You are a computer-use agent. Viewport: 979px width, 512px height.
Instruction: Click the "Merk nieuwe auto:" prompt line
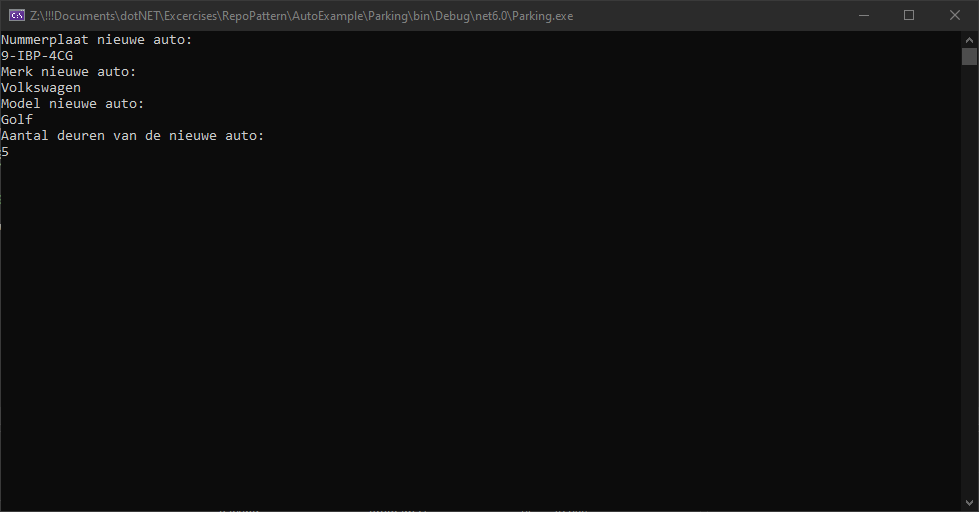pyautogui.click(x=68, y=72)
